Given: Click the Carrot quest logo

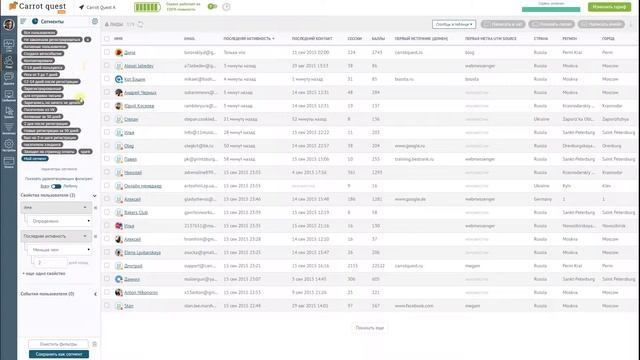Looking at the screenshot, I should coord(37,7).
